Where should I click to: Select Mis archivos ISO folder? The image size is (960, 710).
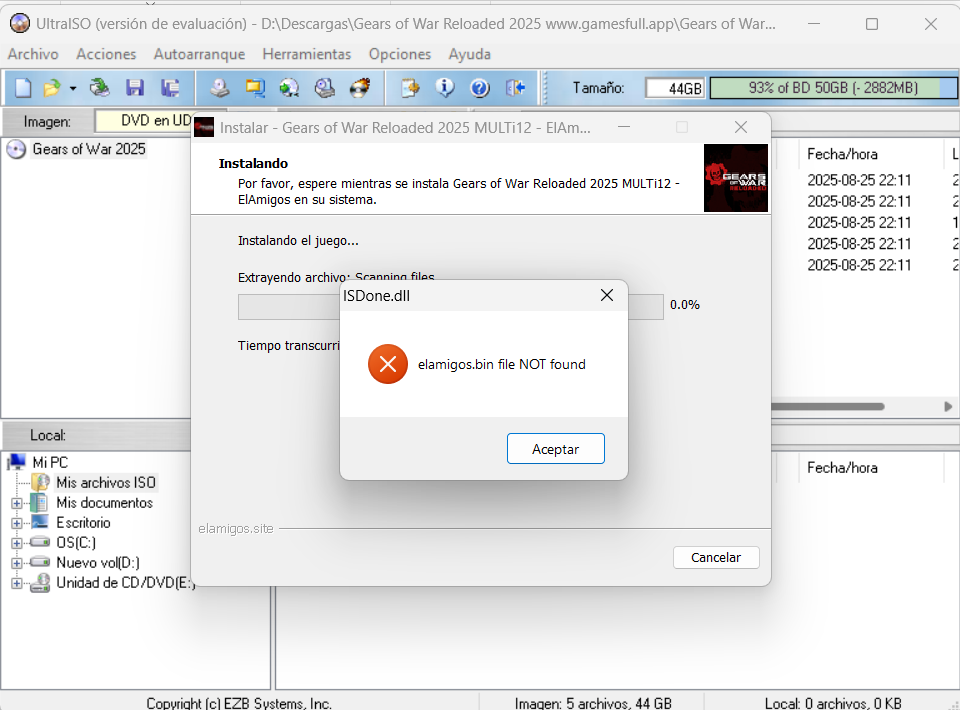coord(106,482)
